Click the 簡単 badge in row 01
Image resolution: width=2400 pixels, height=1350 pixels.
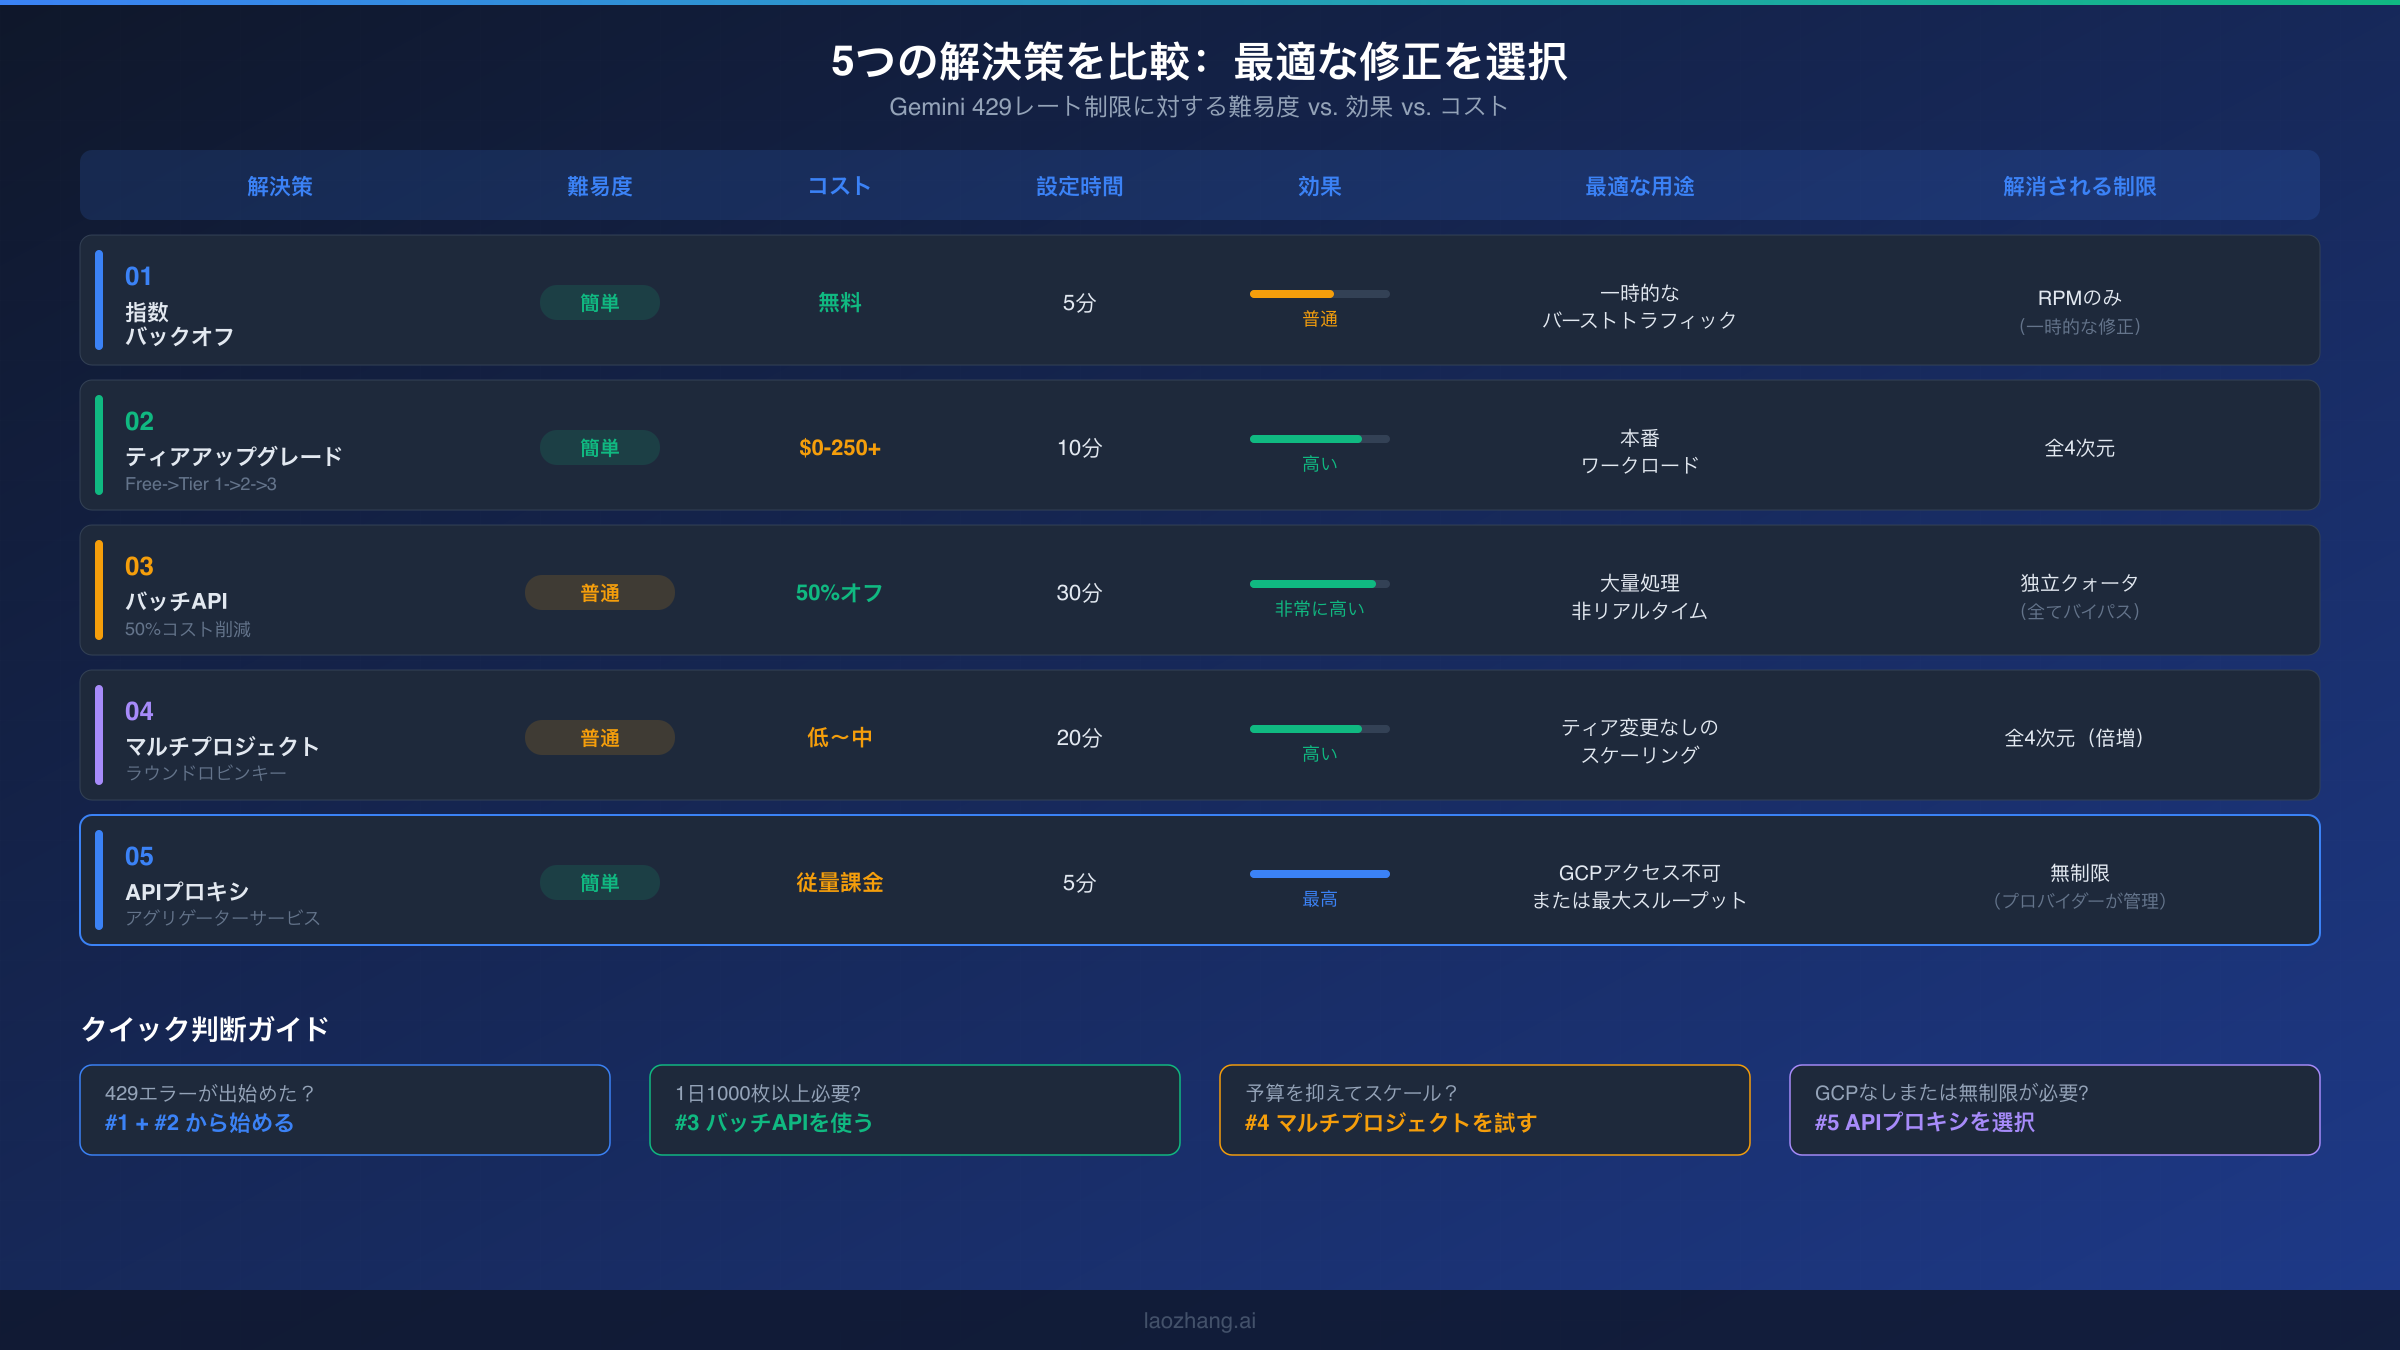pos(599,303)
